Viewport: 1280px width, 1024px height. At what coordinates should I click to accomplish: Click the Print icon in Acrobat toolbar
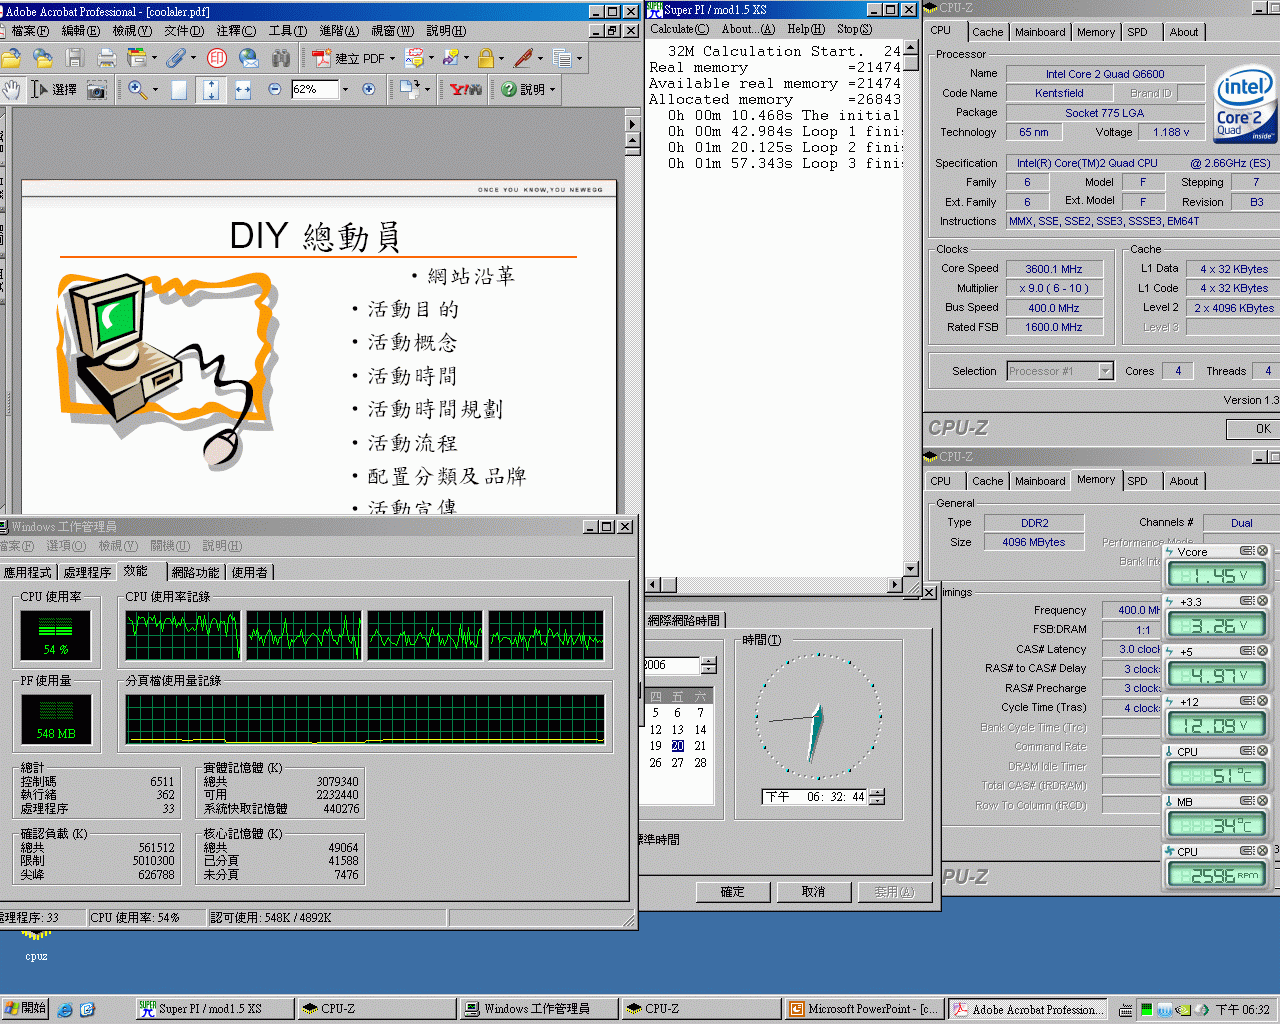click(x=106, y=58)
